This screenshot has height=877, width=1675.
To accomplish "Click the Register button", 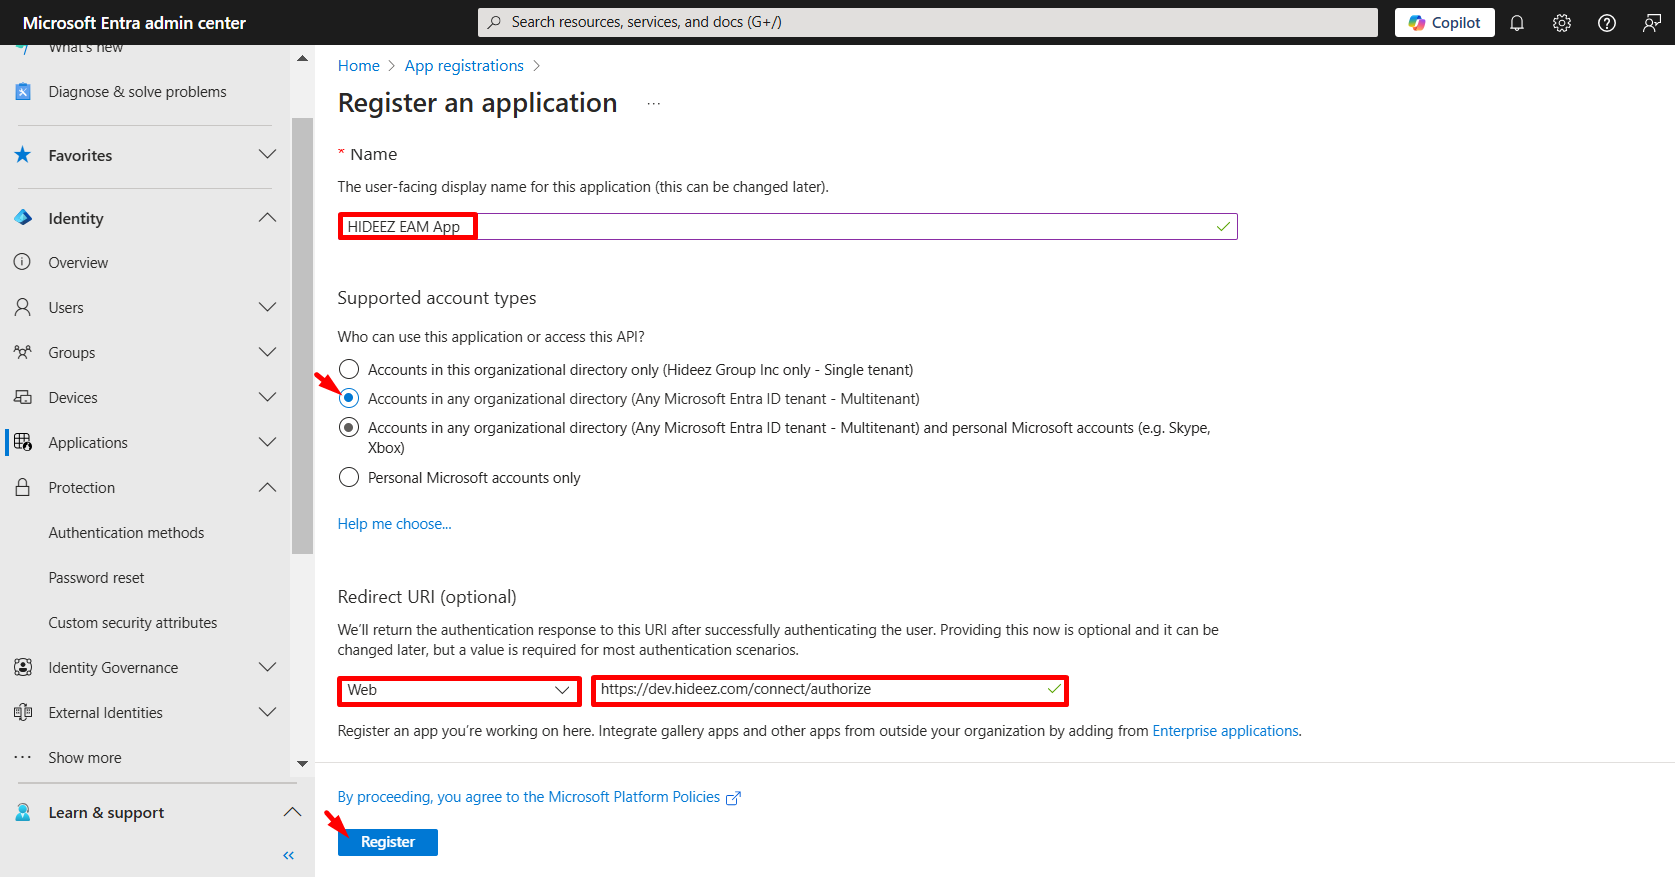I will (387, 842).
